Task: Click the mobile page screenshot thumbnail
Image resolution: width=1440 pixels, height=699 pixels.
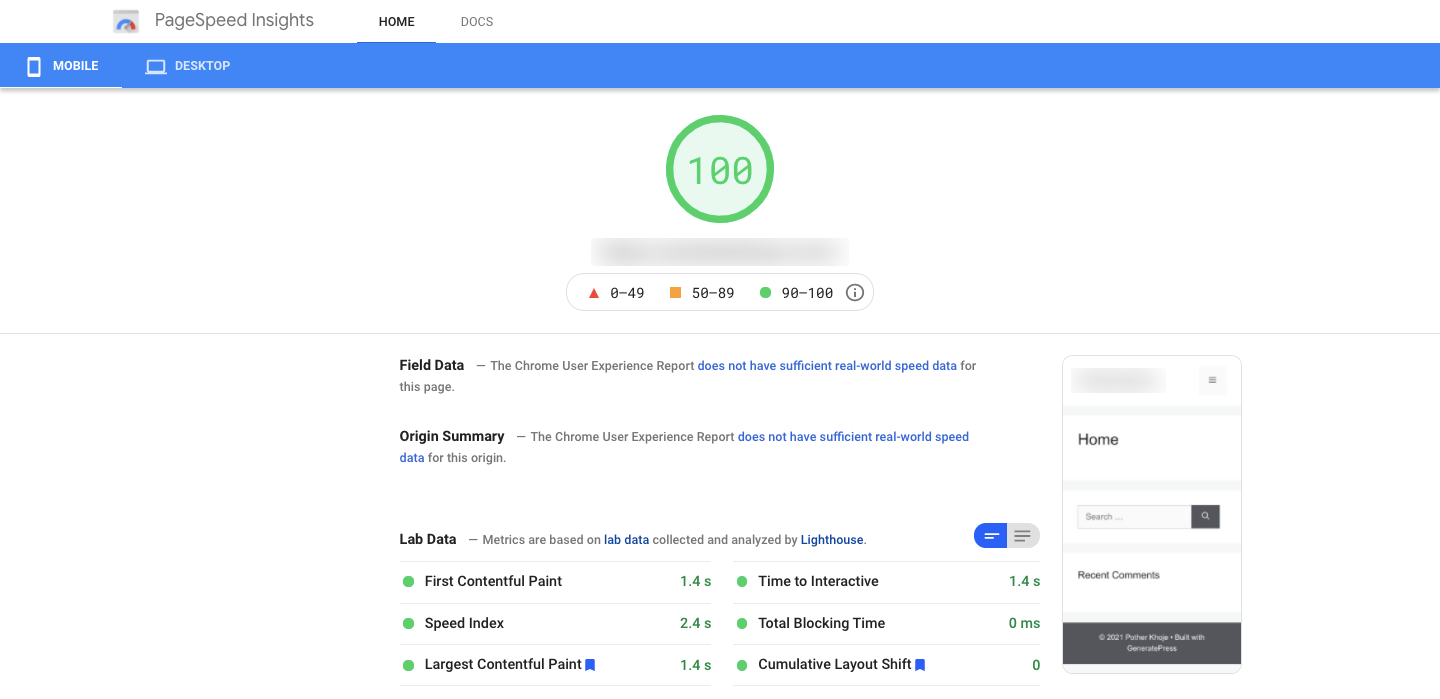Action: click(x=1152, y=514)
